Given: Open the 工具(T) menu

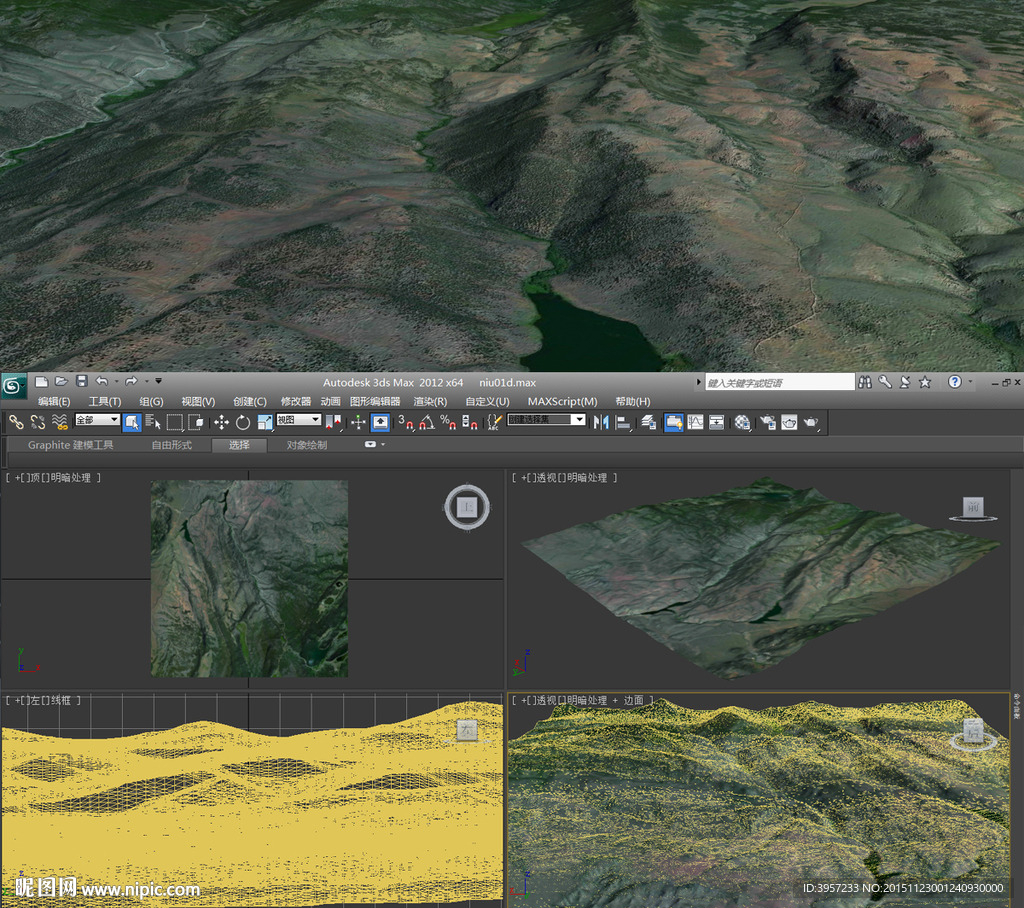Looking at the screenshot, I should (x=104, y=401).
